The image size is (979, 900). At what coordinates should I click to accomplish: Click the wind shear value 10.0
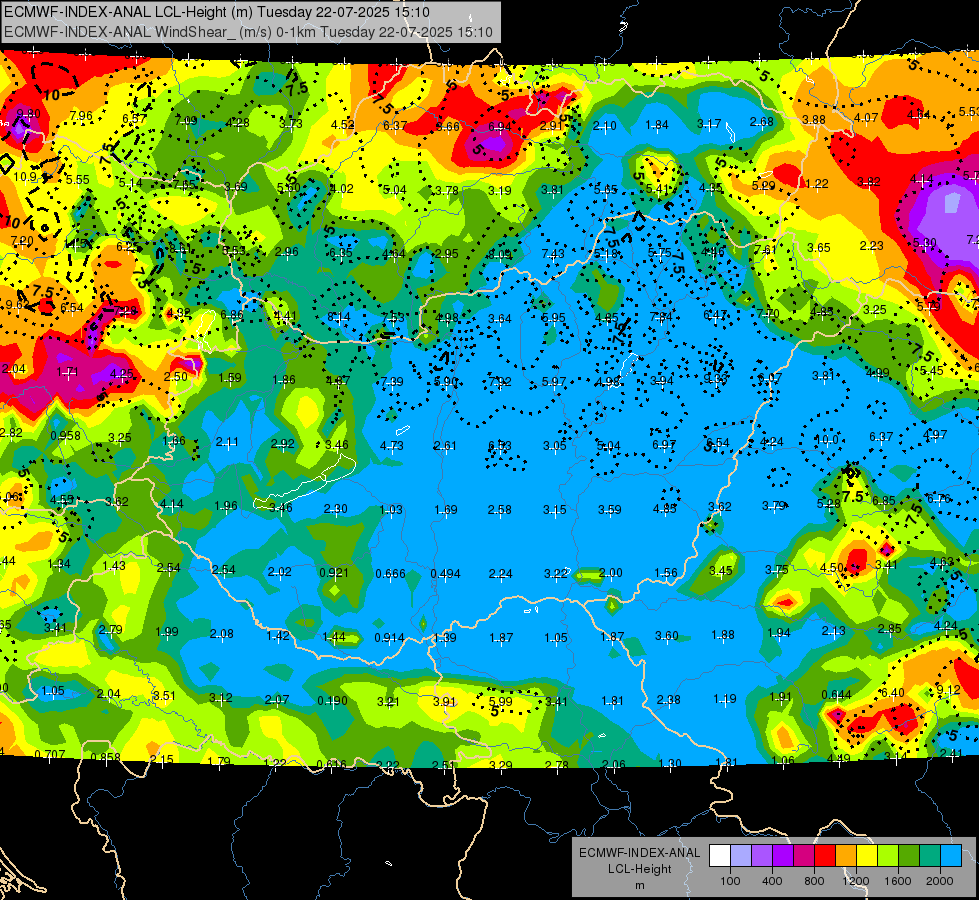coord(826,440)
